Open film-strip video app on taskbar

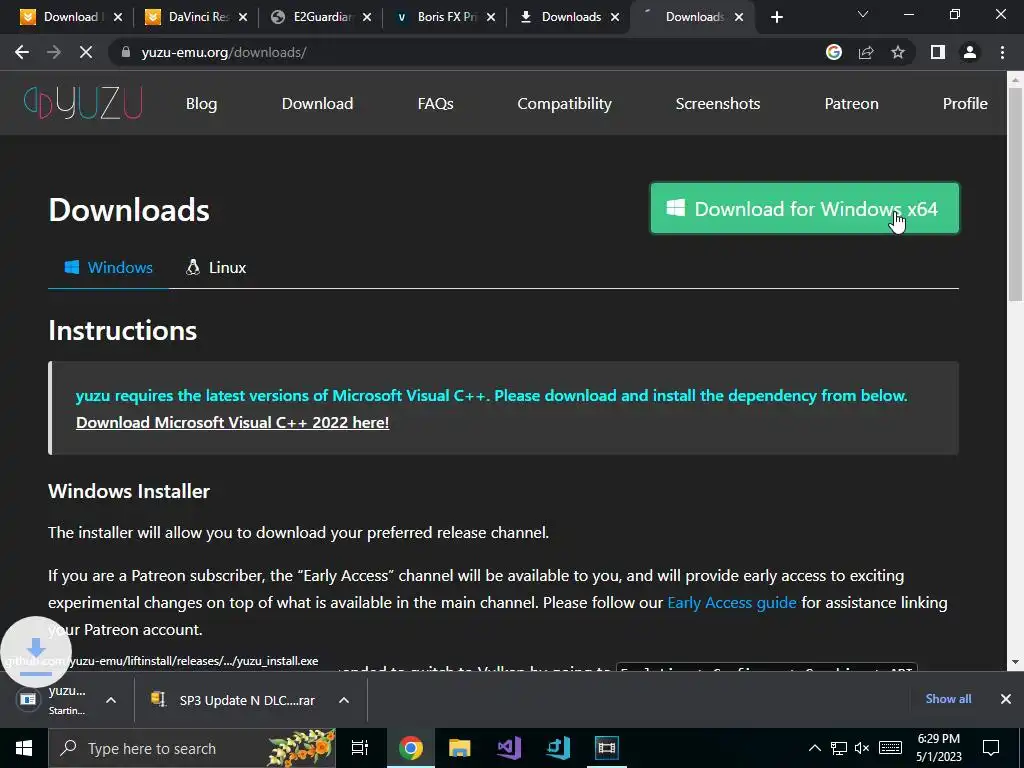coord(607,748)
